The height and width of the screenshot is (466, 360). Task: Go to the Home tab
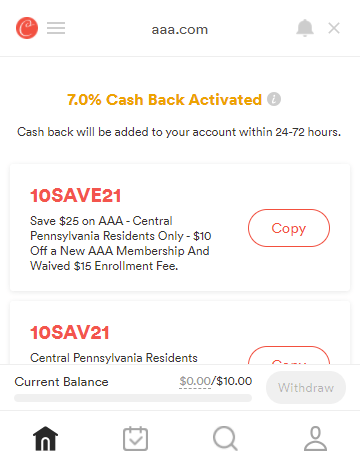[45, 438]
